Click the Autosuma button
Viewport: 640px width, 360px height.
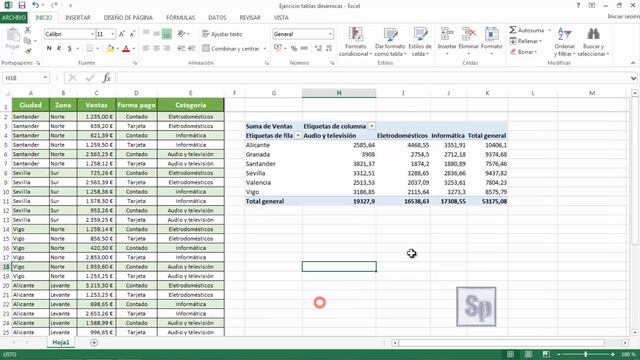point(527,30)
